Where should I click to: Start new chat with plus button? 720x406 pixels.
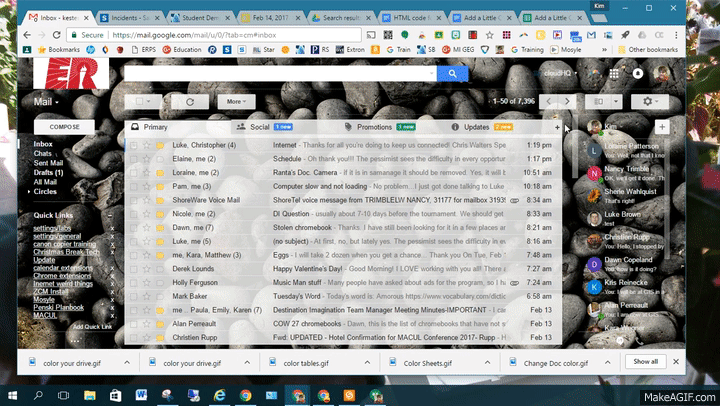[662, 127]
